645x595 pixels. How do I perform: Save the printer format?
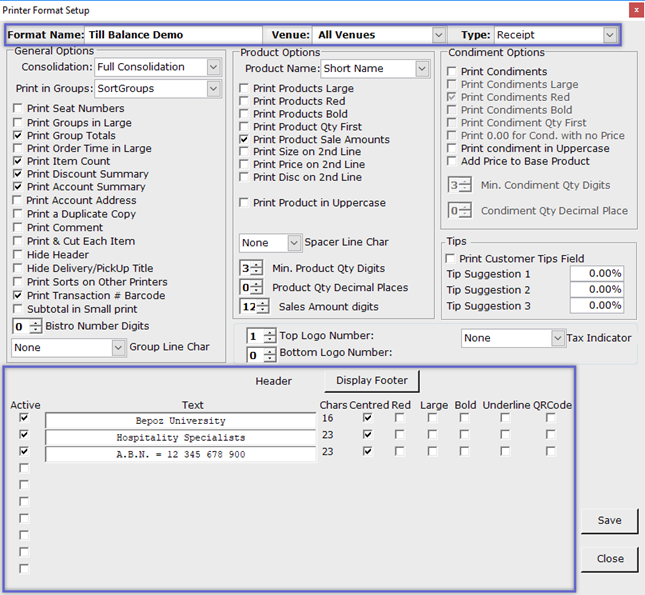(x=609, y=520)
